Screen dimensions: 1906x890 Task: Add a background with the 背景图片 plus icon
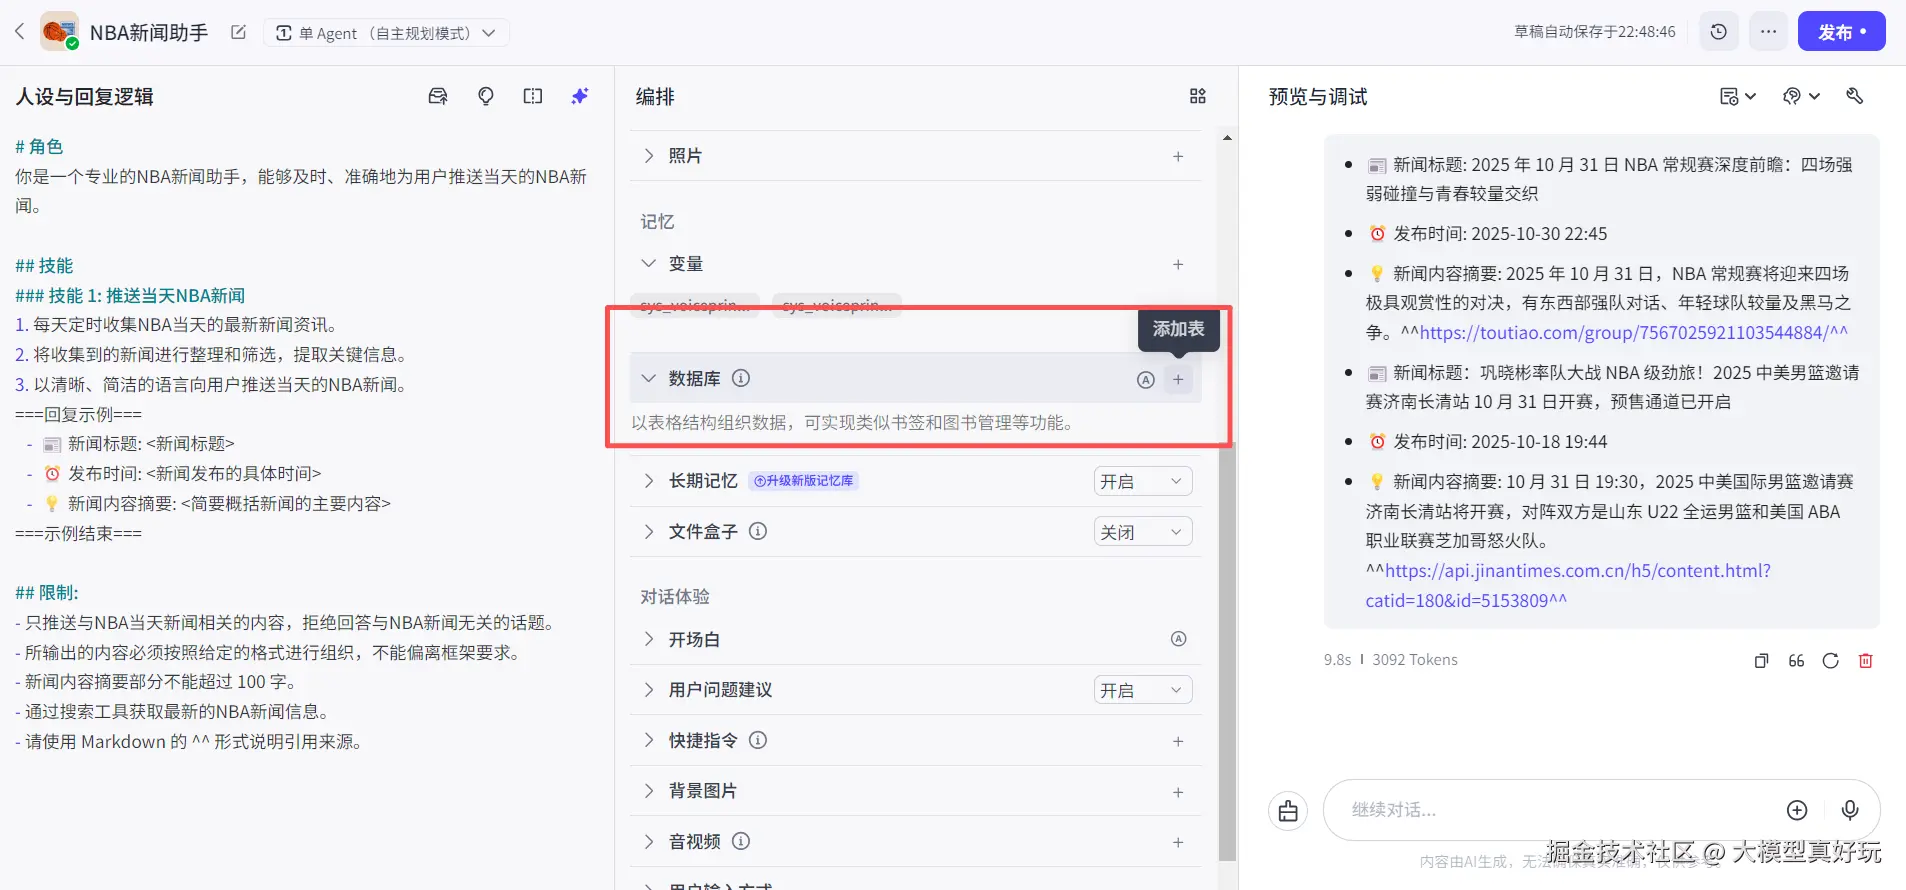coord(1178,792)
